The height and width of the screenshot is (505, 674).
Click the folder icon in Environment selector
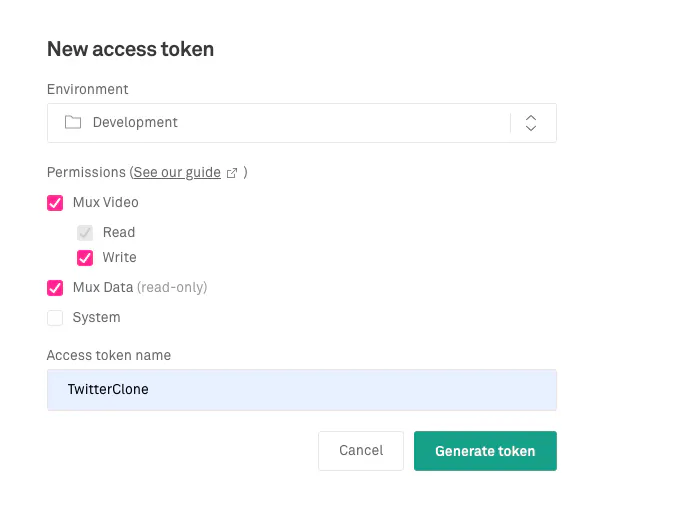click(x=73, y=122)
